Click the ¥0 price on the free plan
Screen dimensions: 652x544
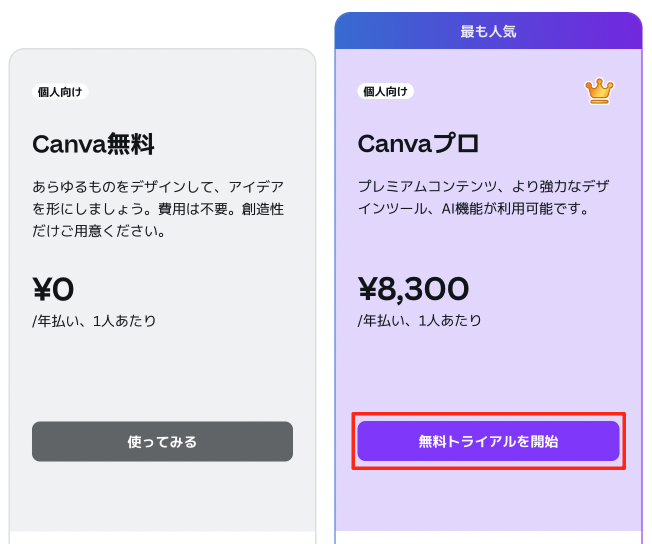tap(54, 289)
